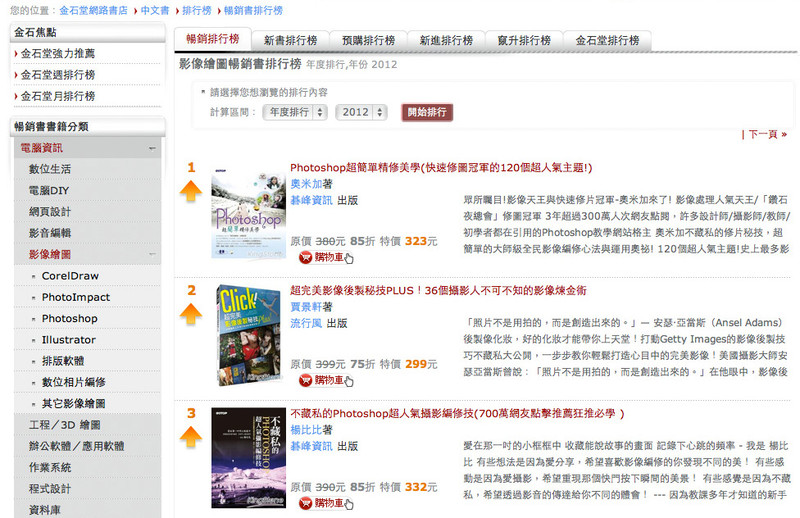Select Photoshop subcategory in sidebar
800x518 pixels.
(x=69, y=318)
